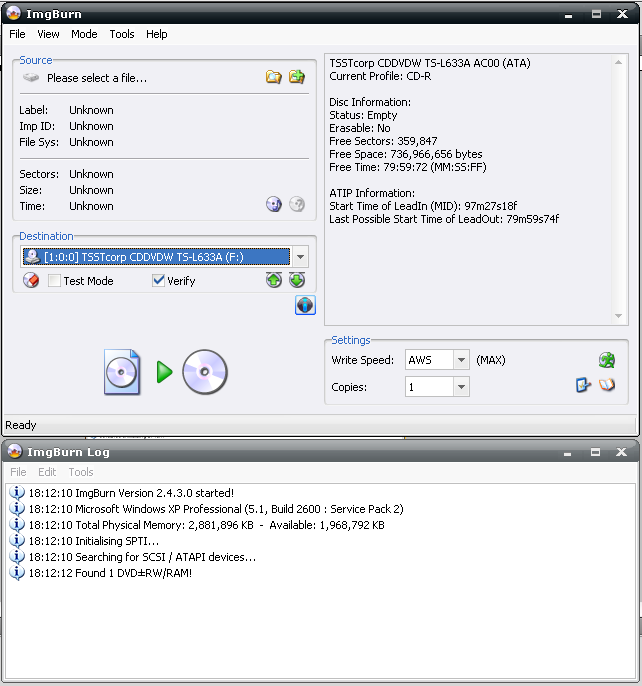
Task: Click the ImgBurn title bar logo
Action: coord(14,14)
